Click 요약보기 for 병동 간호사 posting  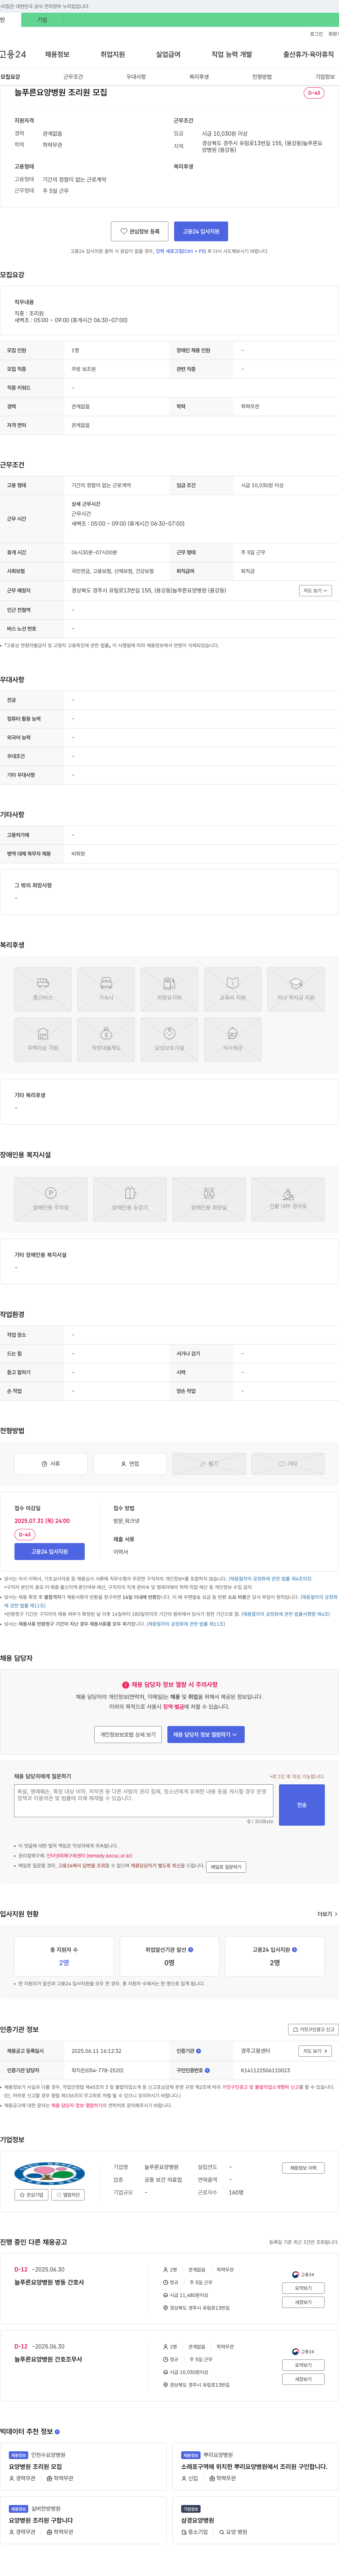303,2288
